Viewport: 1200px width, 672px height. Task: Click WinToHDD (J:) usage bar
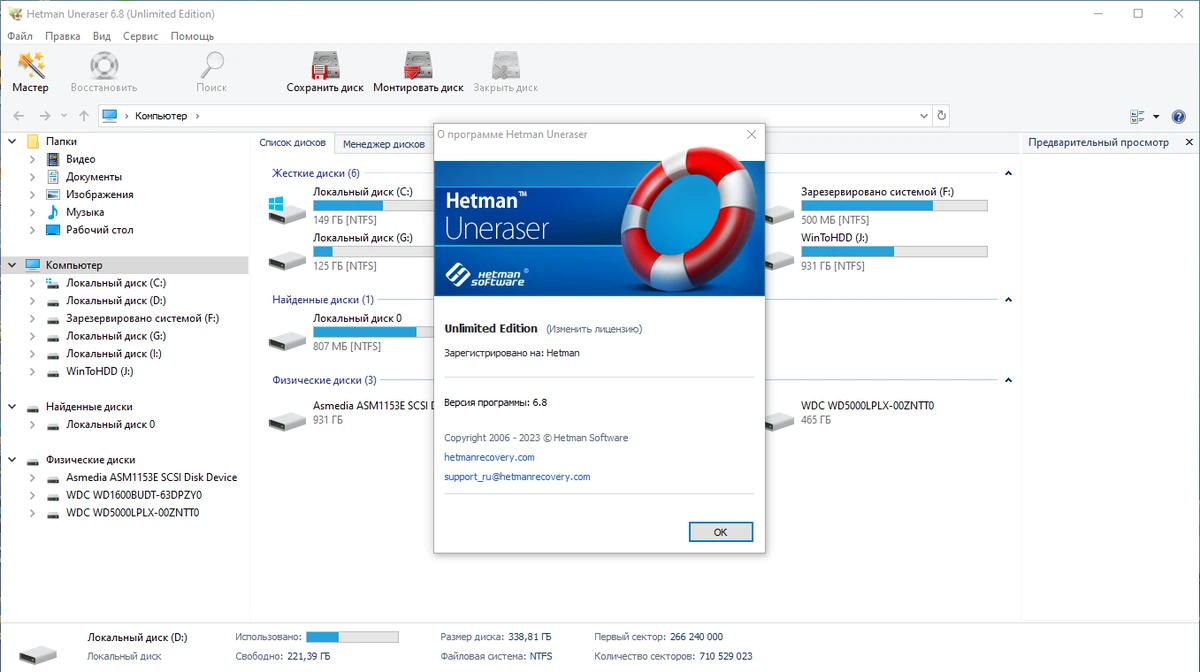point(894,251)
